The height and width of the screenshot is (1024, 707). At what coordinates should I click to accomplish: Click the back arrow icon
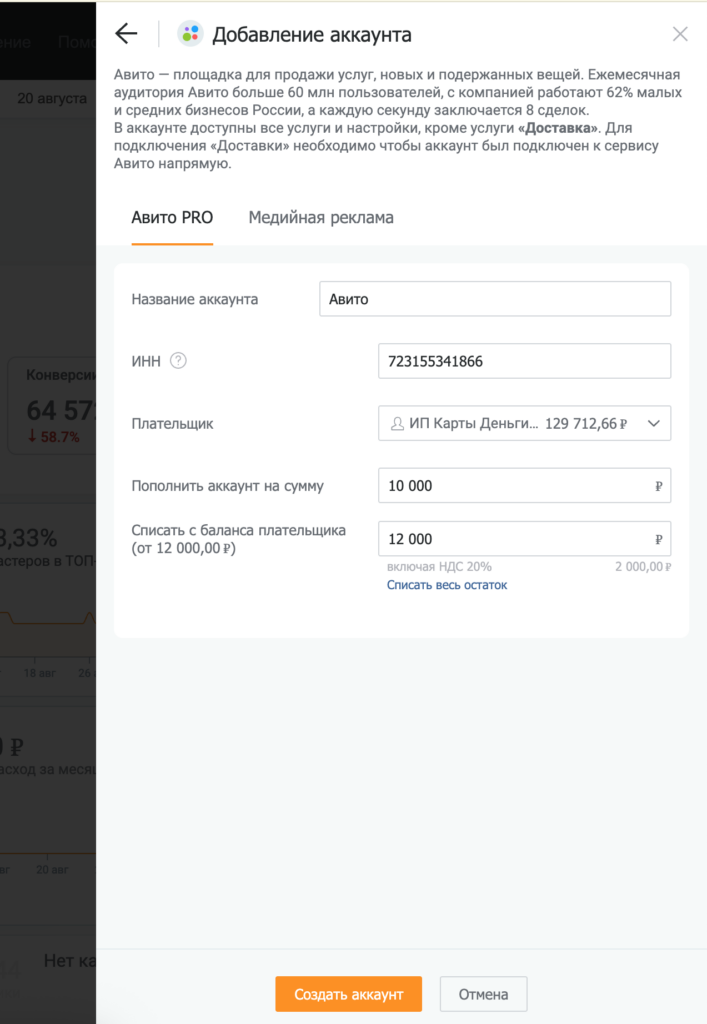click(x=126, y=33)
